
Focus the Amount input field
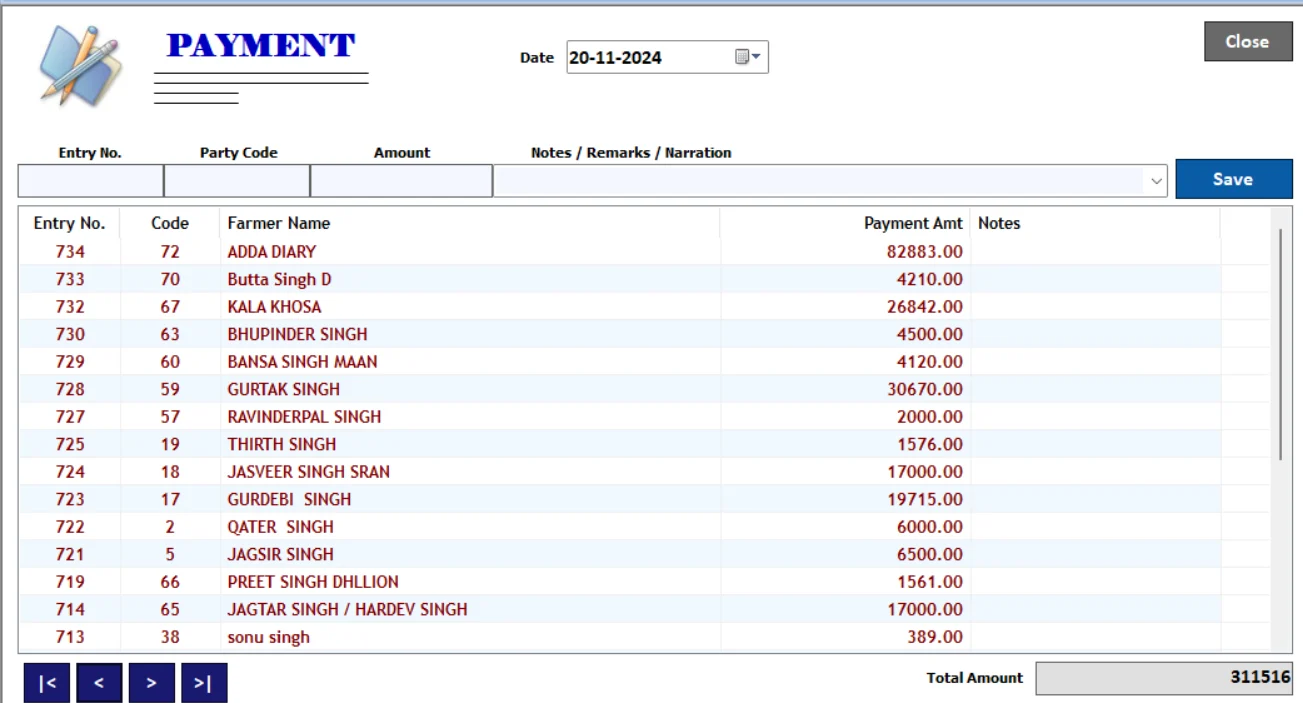point(401,181)
